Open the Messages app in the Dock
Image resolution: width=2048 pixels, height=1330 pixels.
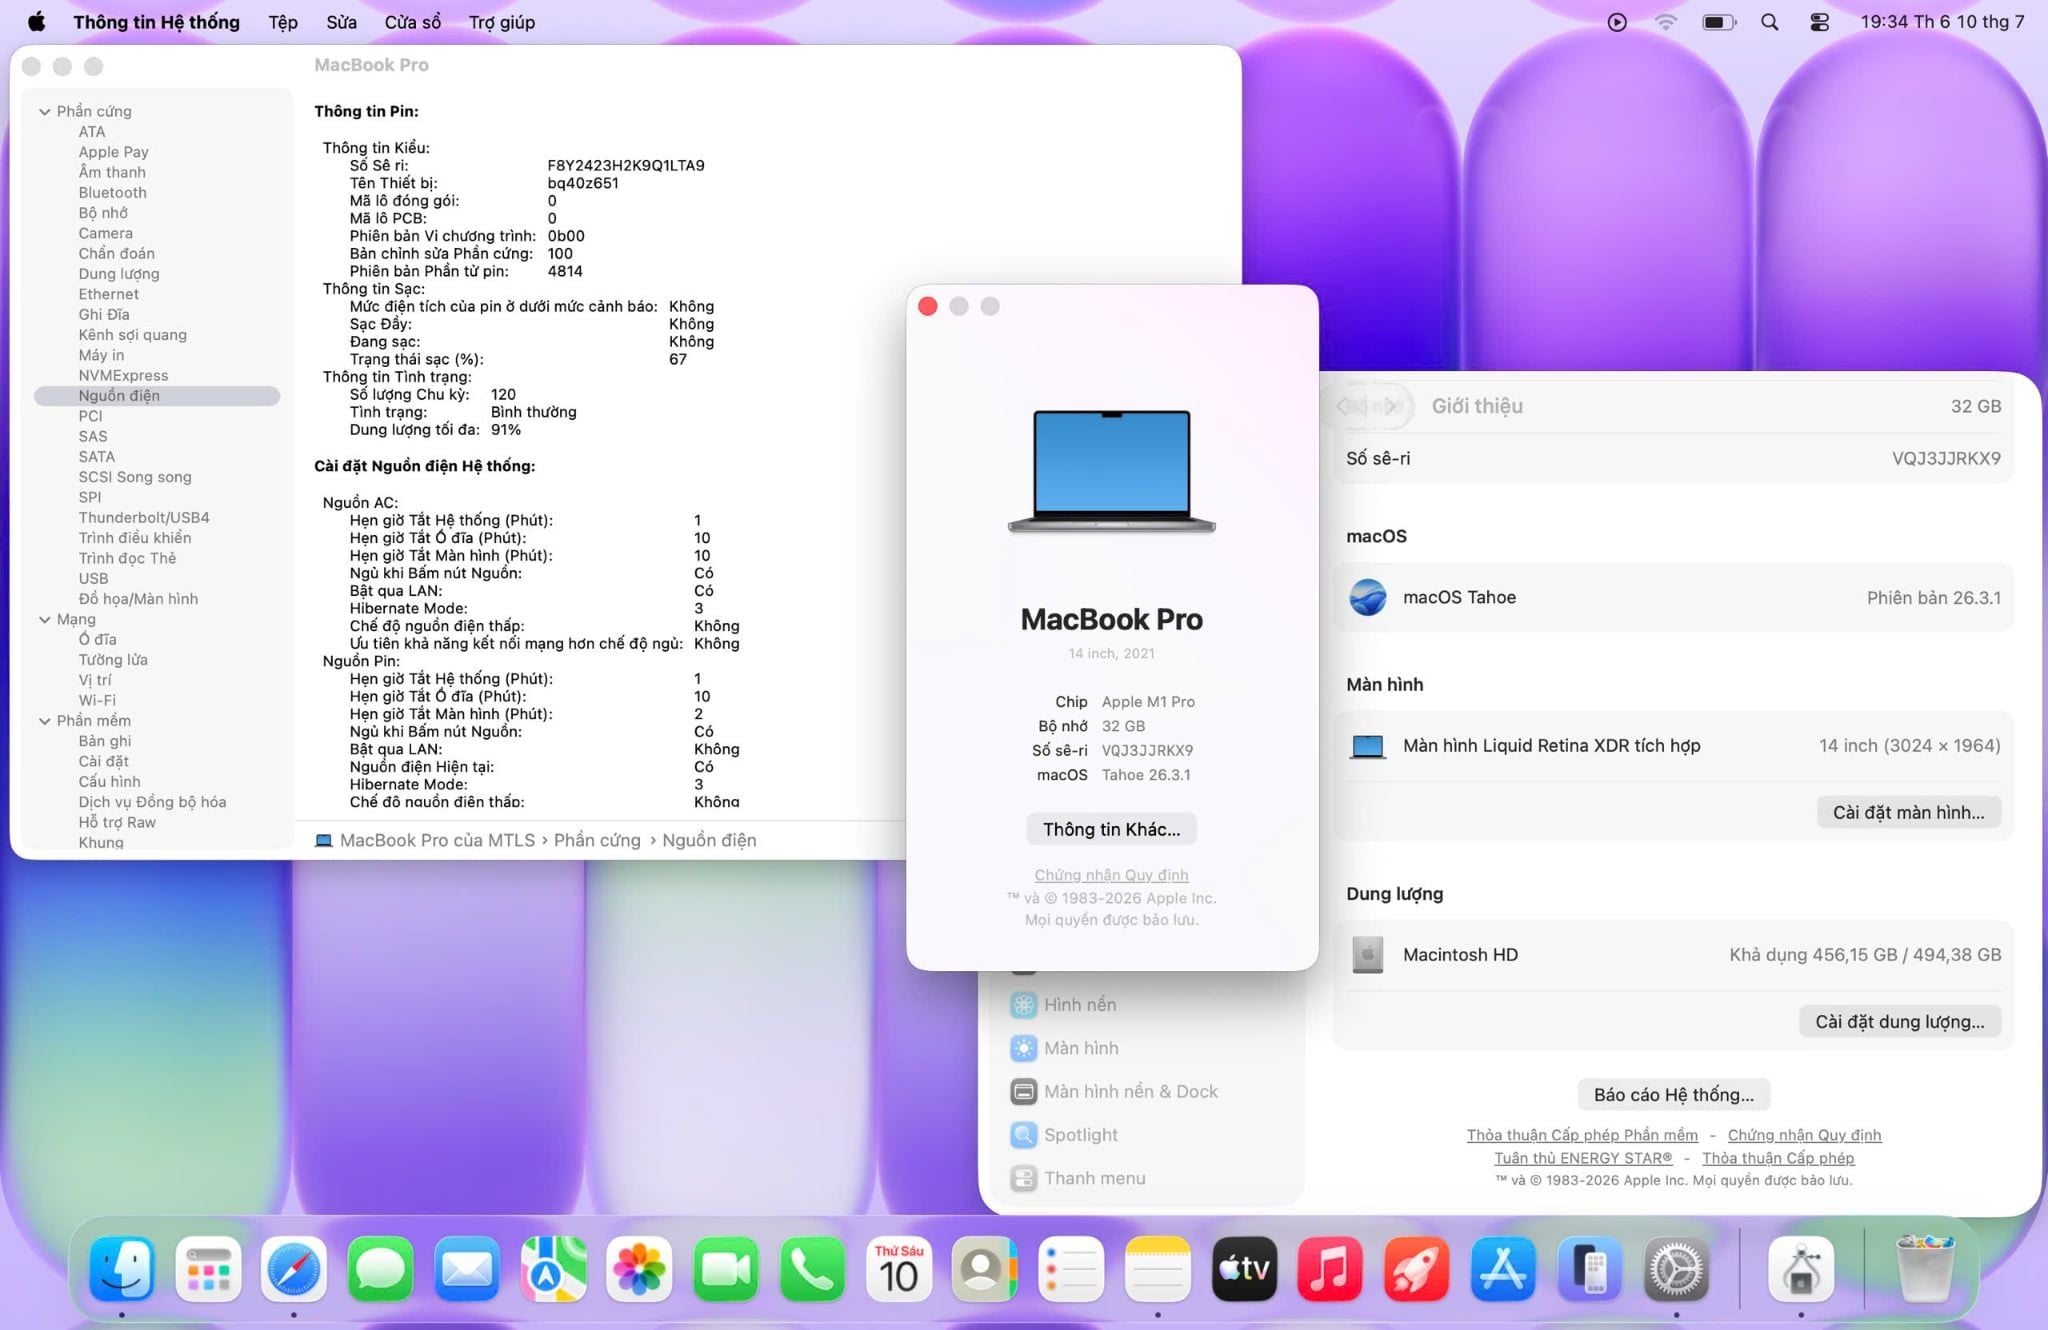pos(381,1269)
